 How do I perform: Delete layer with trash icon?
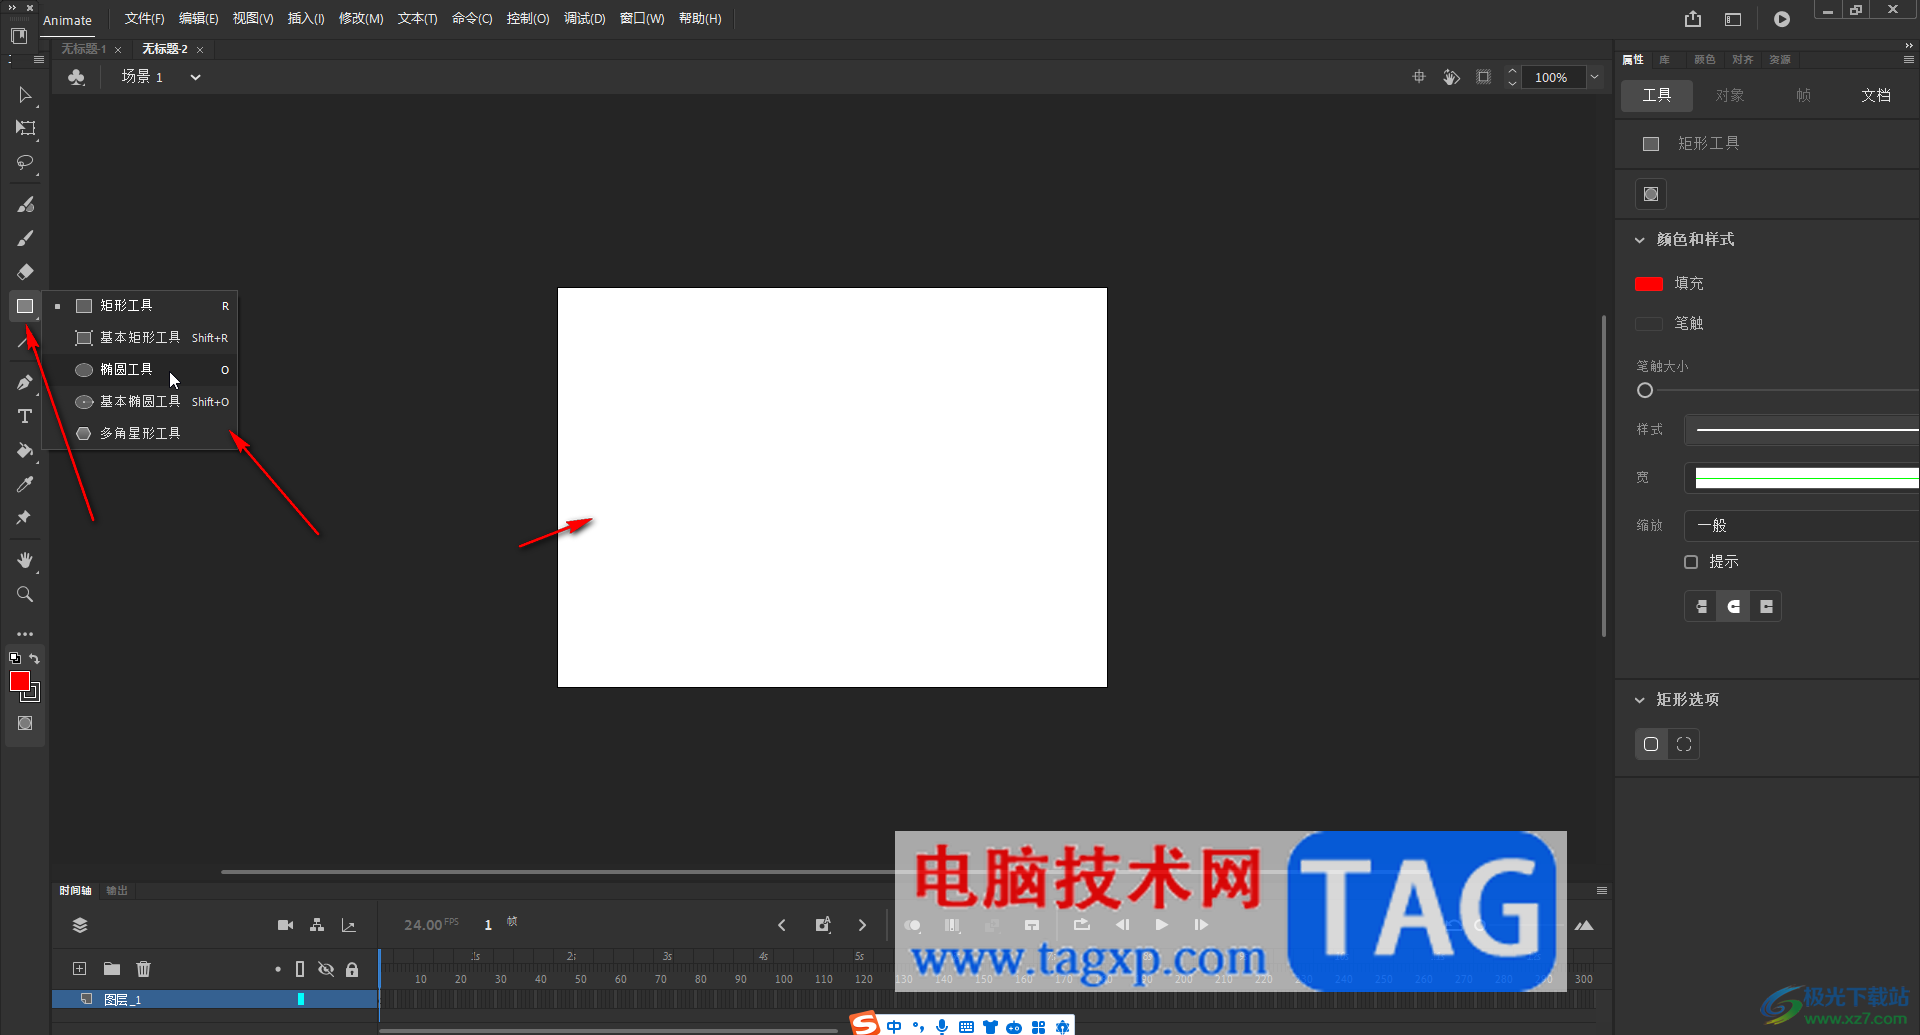pyautogui.click(x=143, y=968)
